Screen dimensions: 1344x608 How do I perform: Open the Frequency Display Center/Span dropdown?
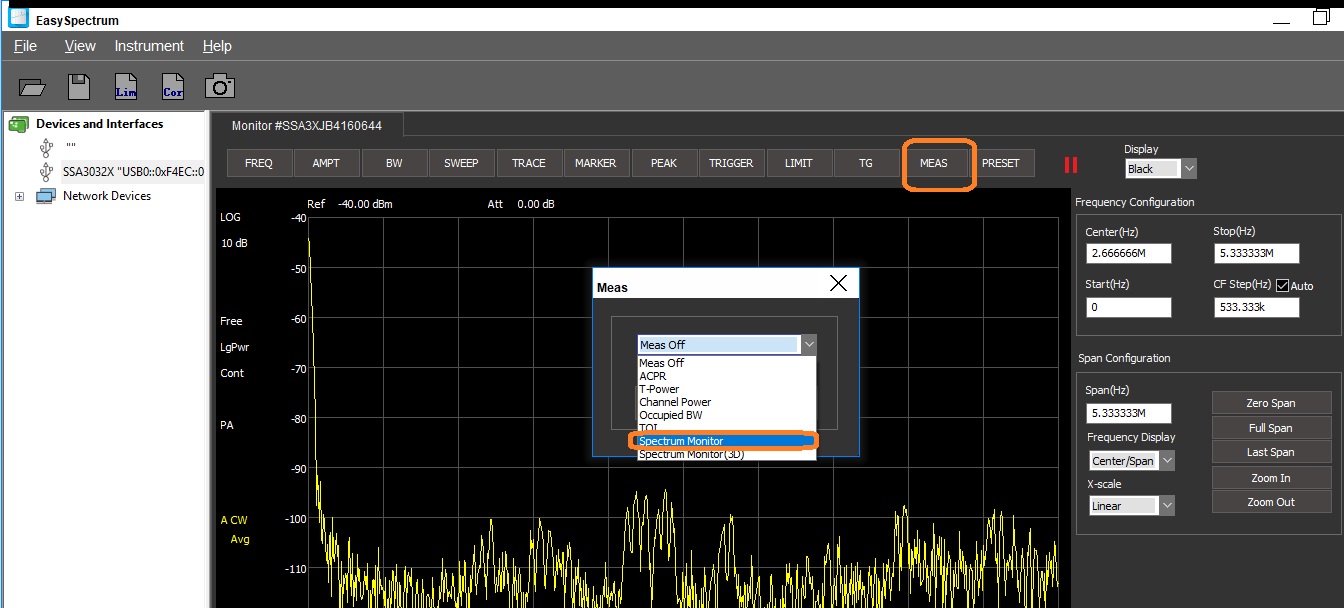tap(1132, 461)
